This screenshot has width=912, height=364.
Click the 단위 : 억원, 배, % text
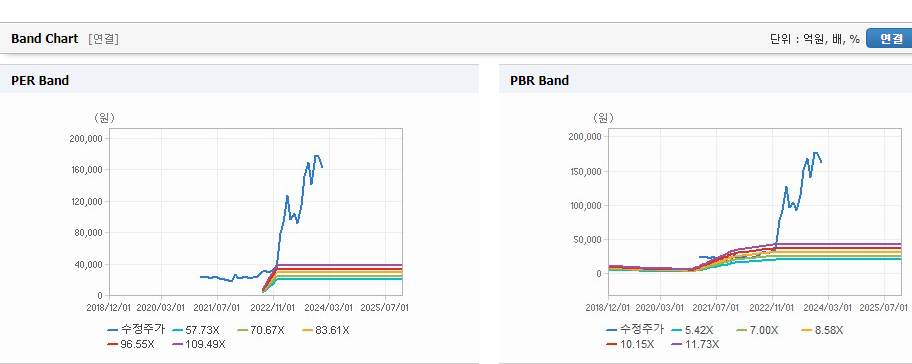(x=814, y=39)
